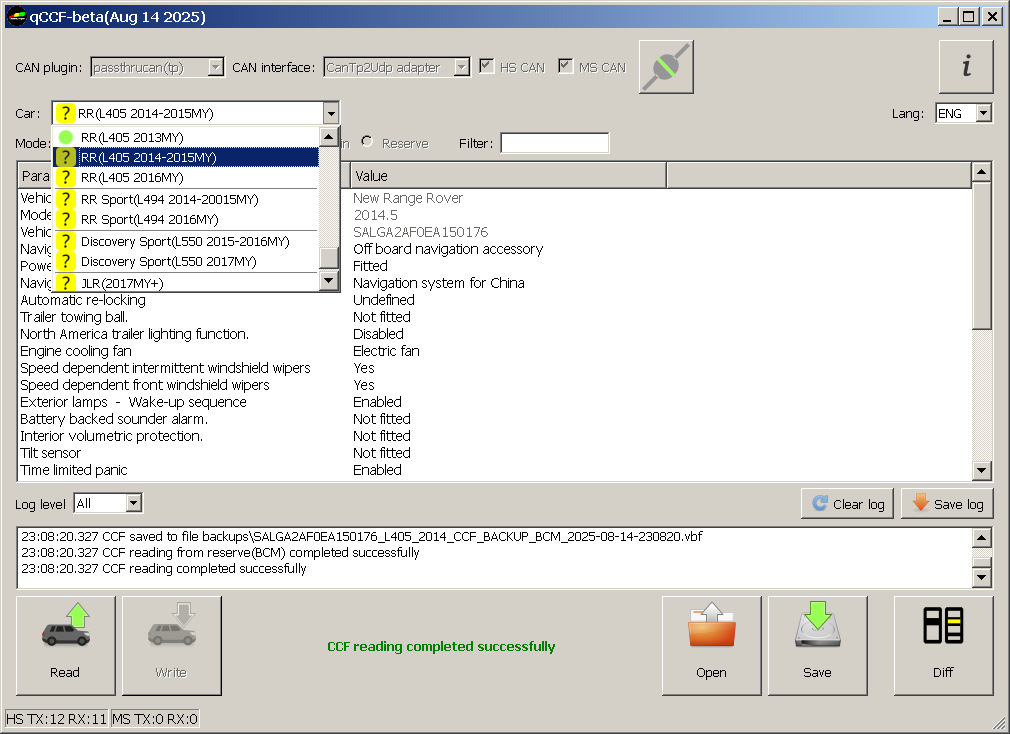Click the greyed Write car button
The height and width of the screenshot is (734, 1010).
click(x=171, y=645)
